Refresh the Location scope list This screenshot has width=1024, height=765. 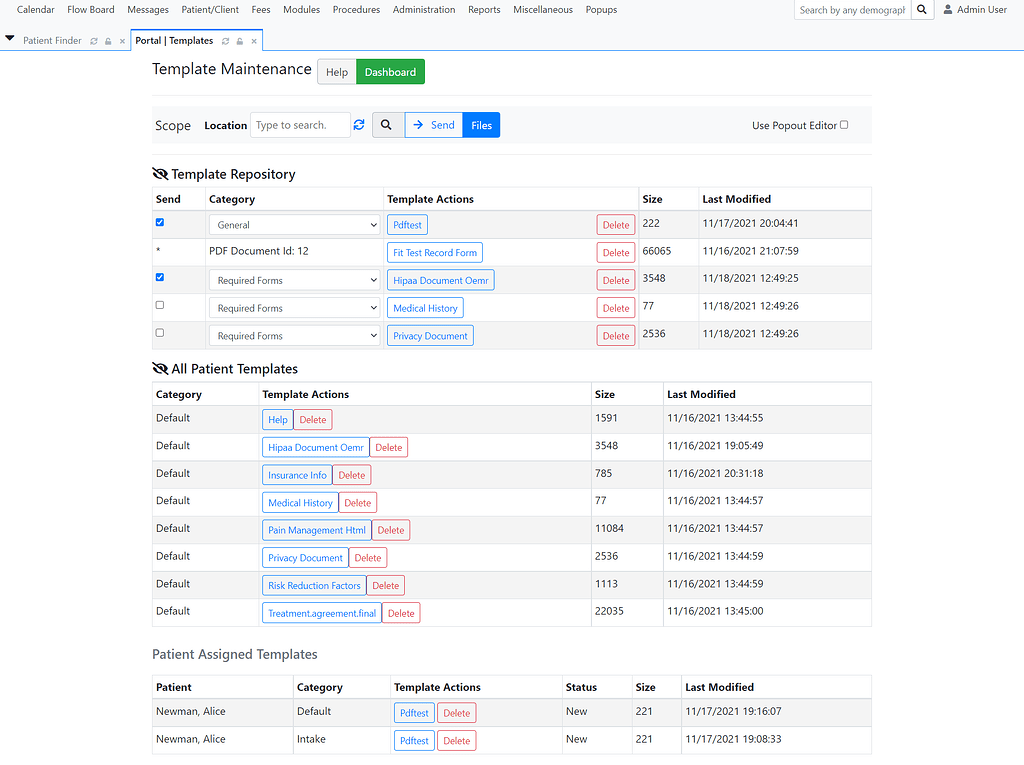(x=359, y=124)
